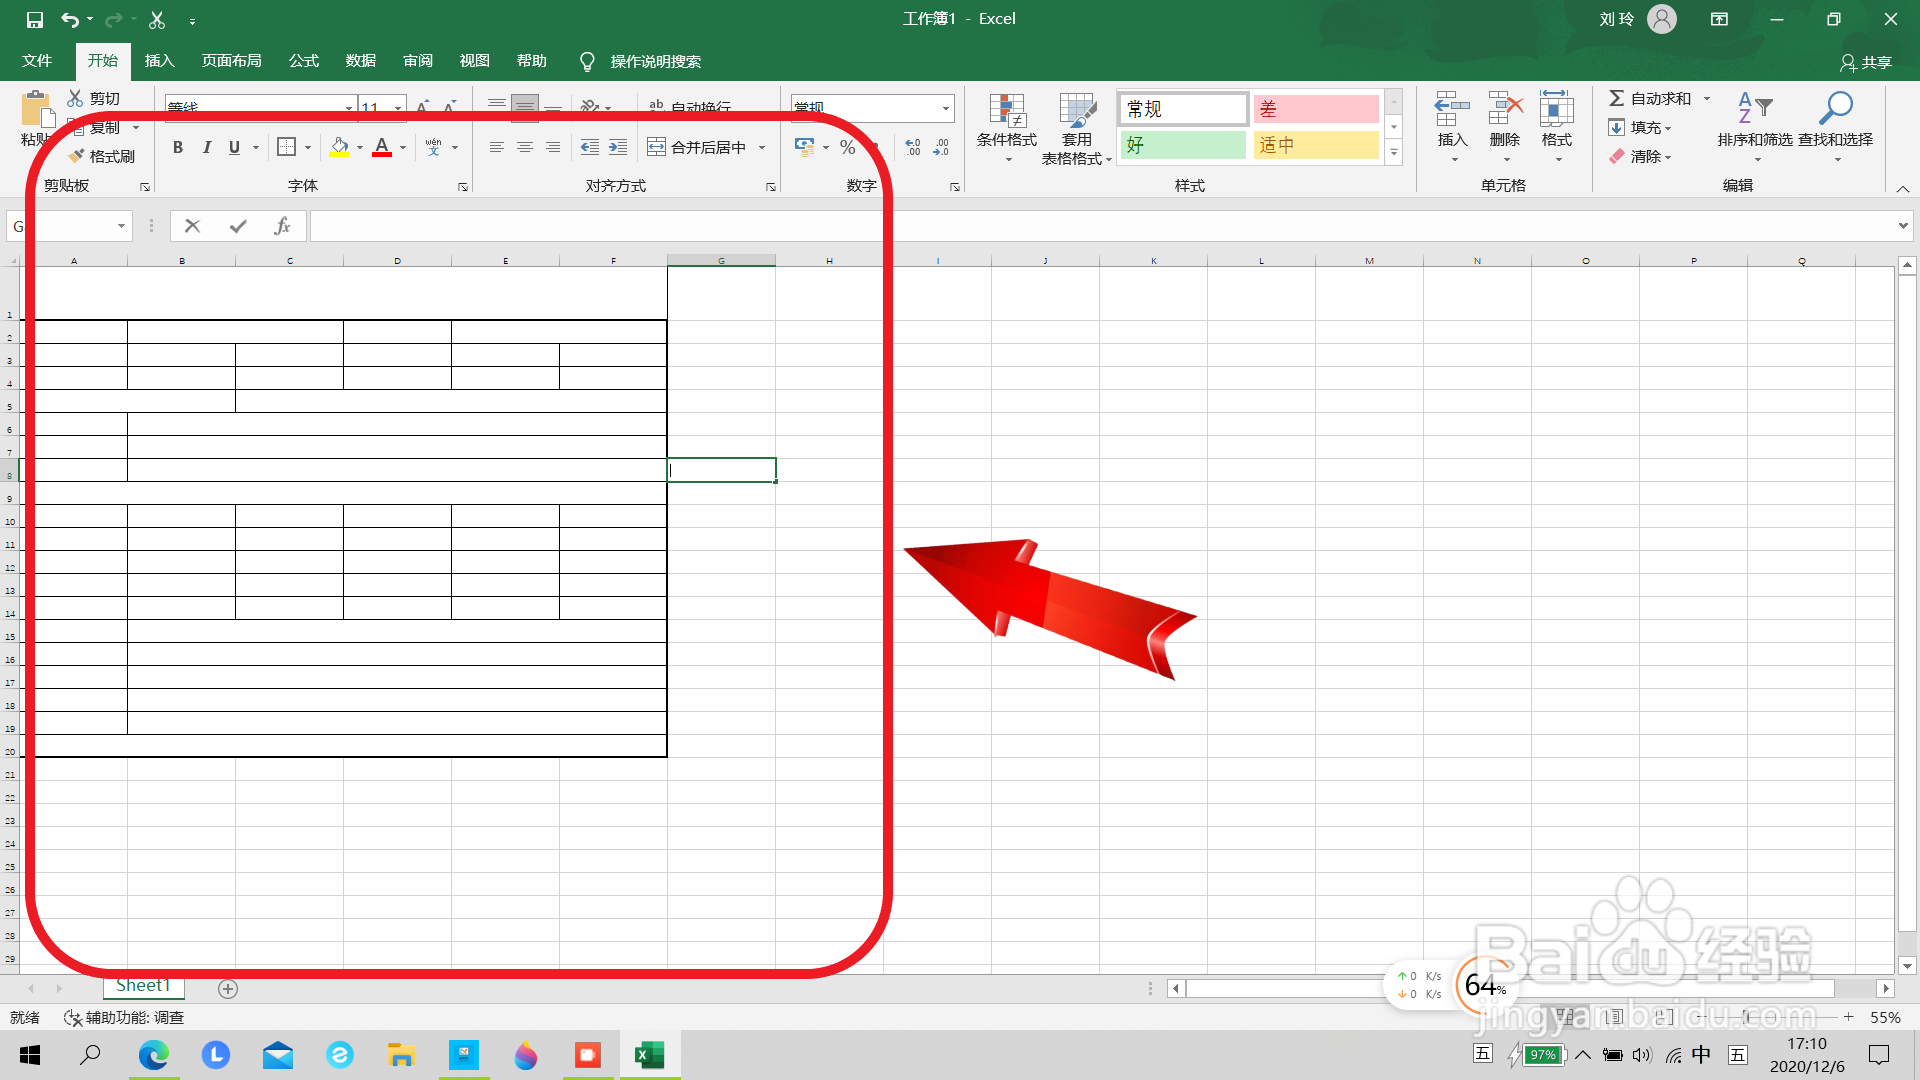Toggle Italic formatting

[206, 148]
